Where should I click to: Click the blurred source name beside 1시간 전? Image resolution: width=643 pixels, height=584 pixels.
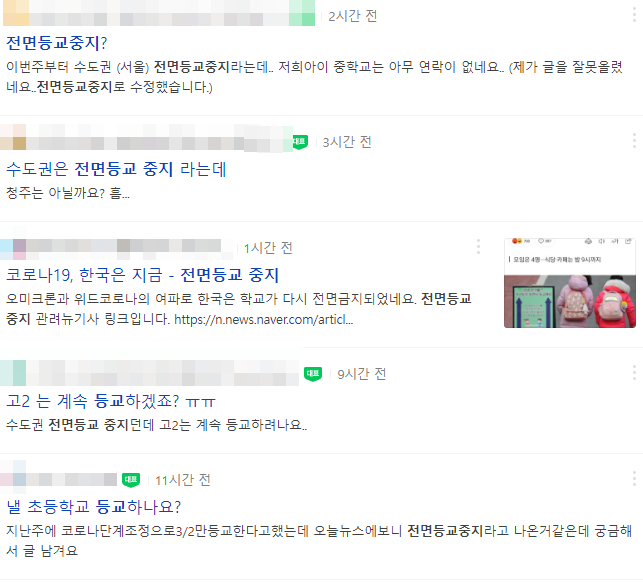[x=116, y=248]
